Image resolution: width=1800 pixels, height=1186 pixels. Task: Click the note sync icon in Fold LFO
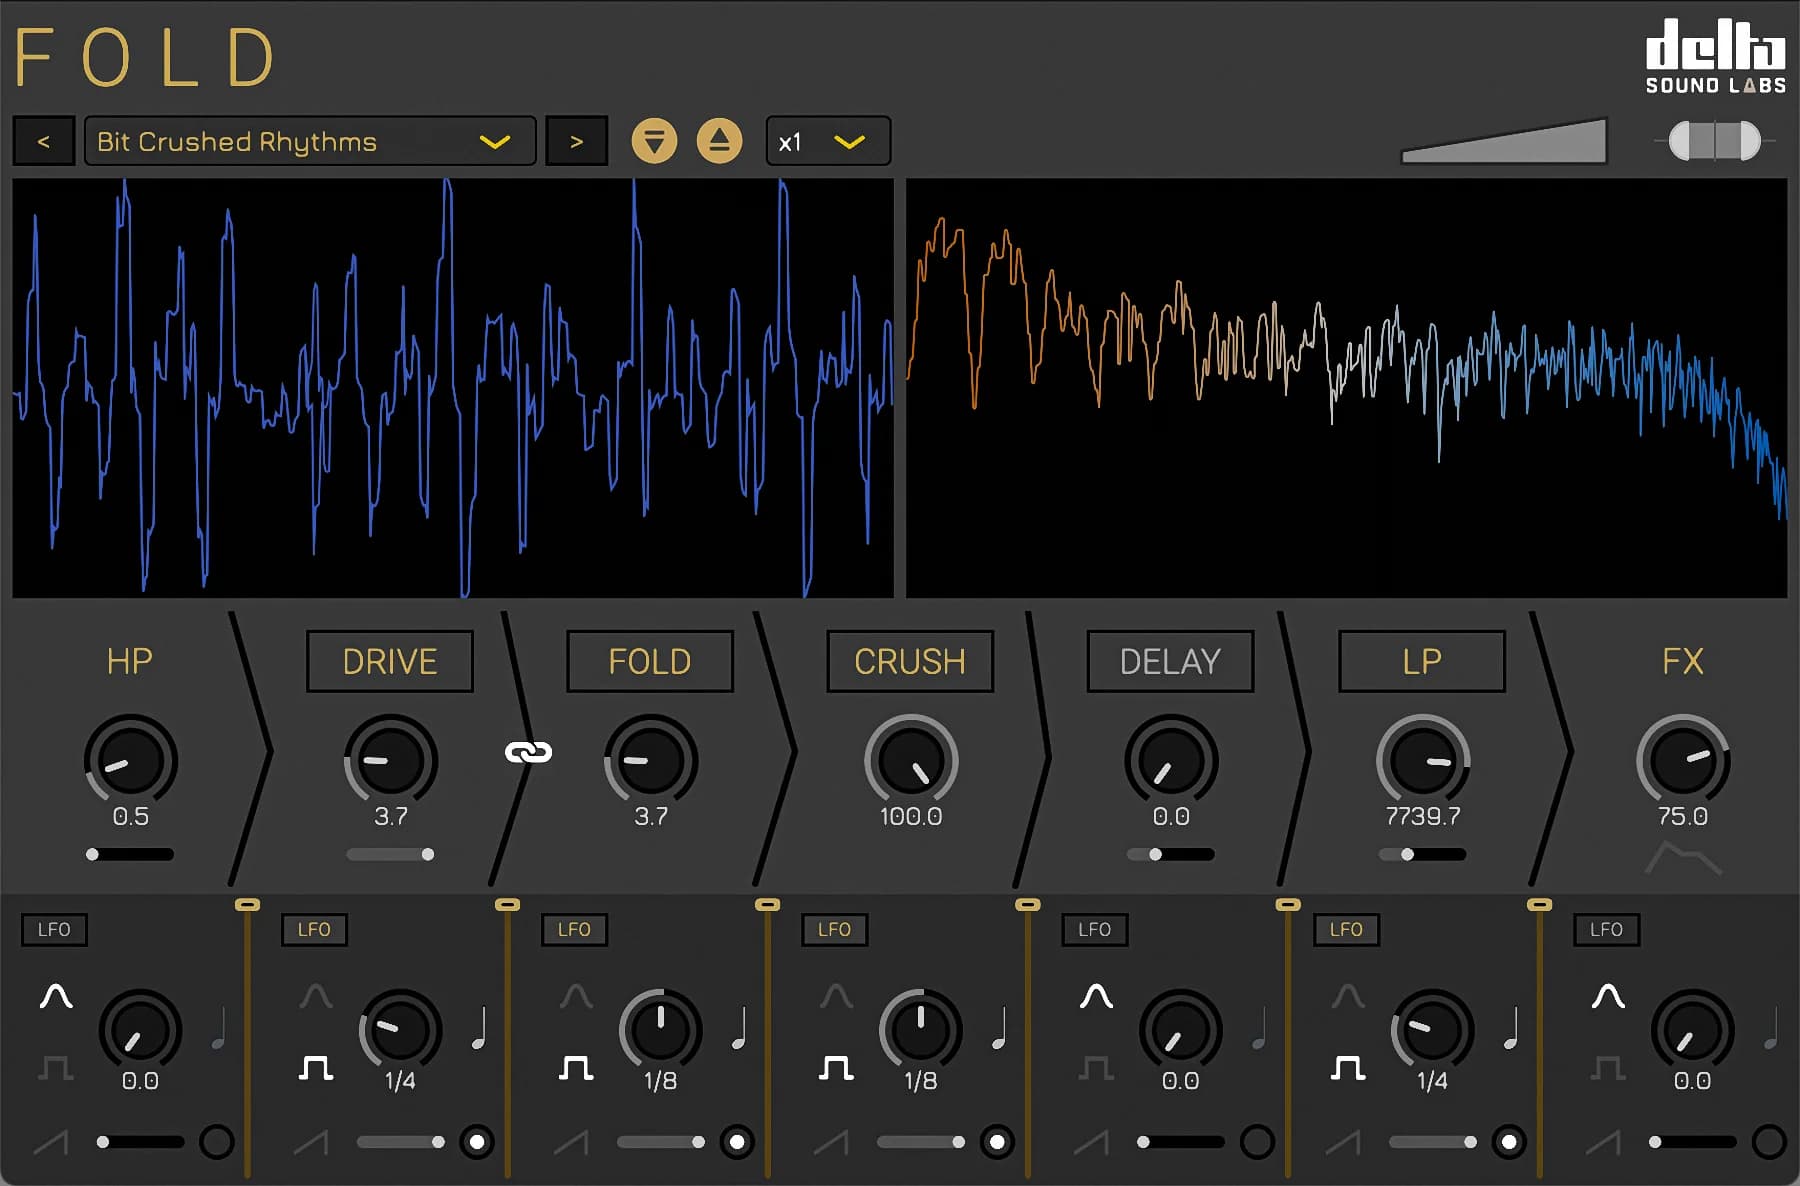point(739,1028)
